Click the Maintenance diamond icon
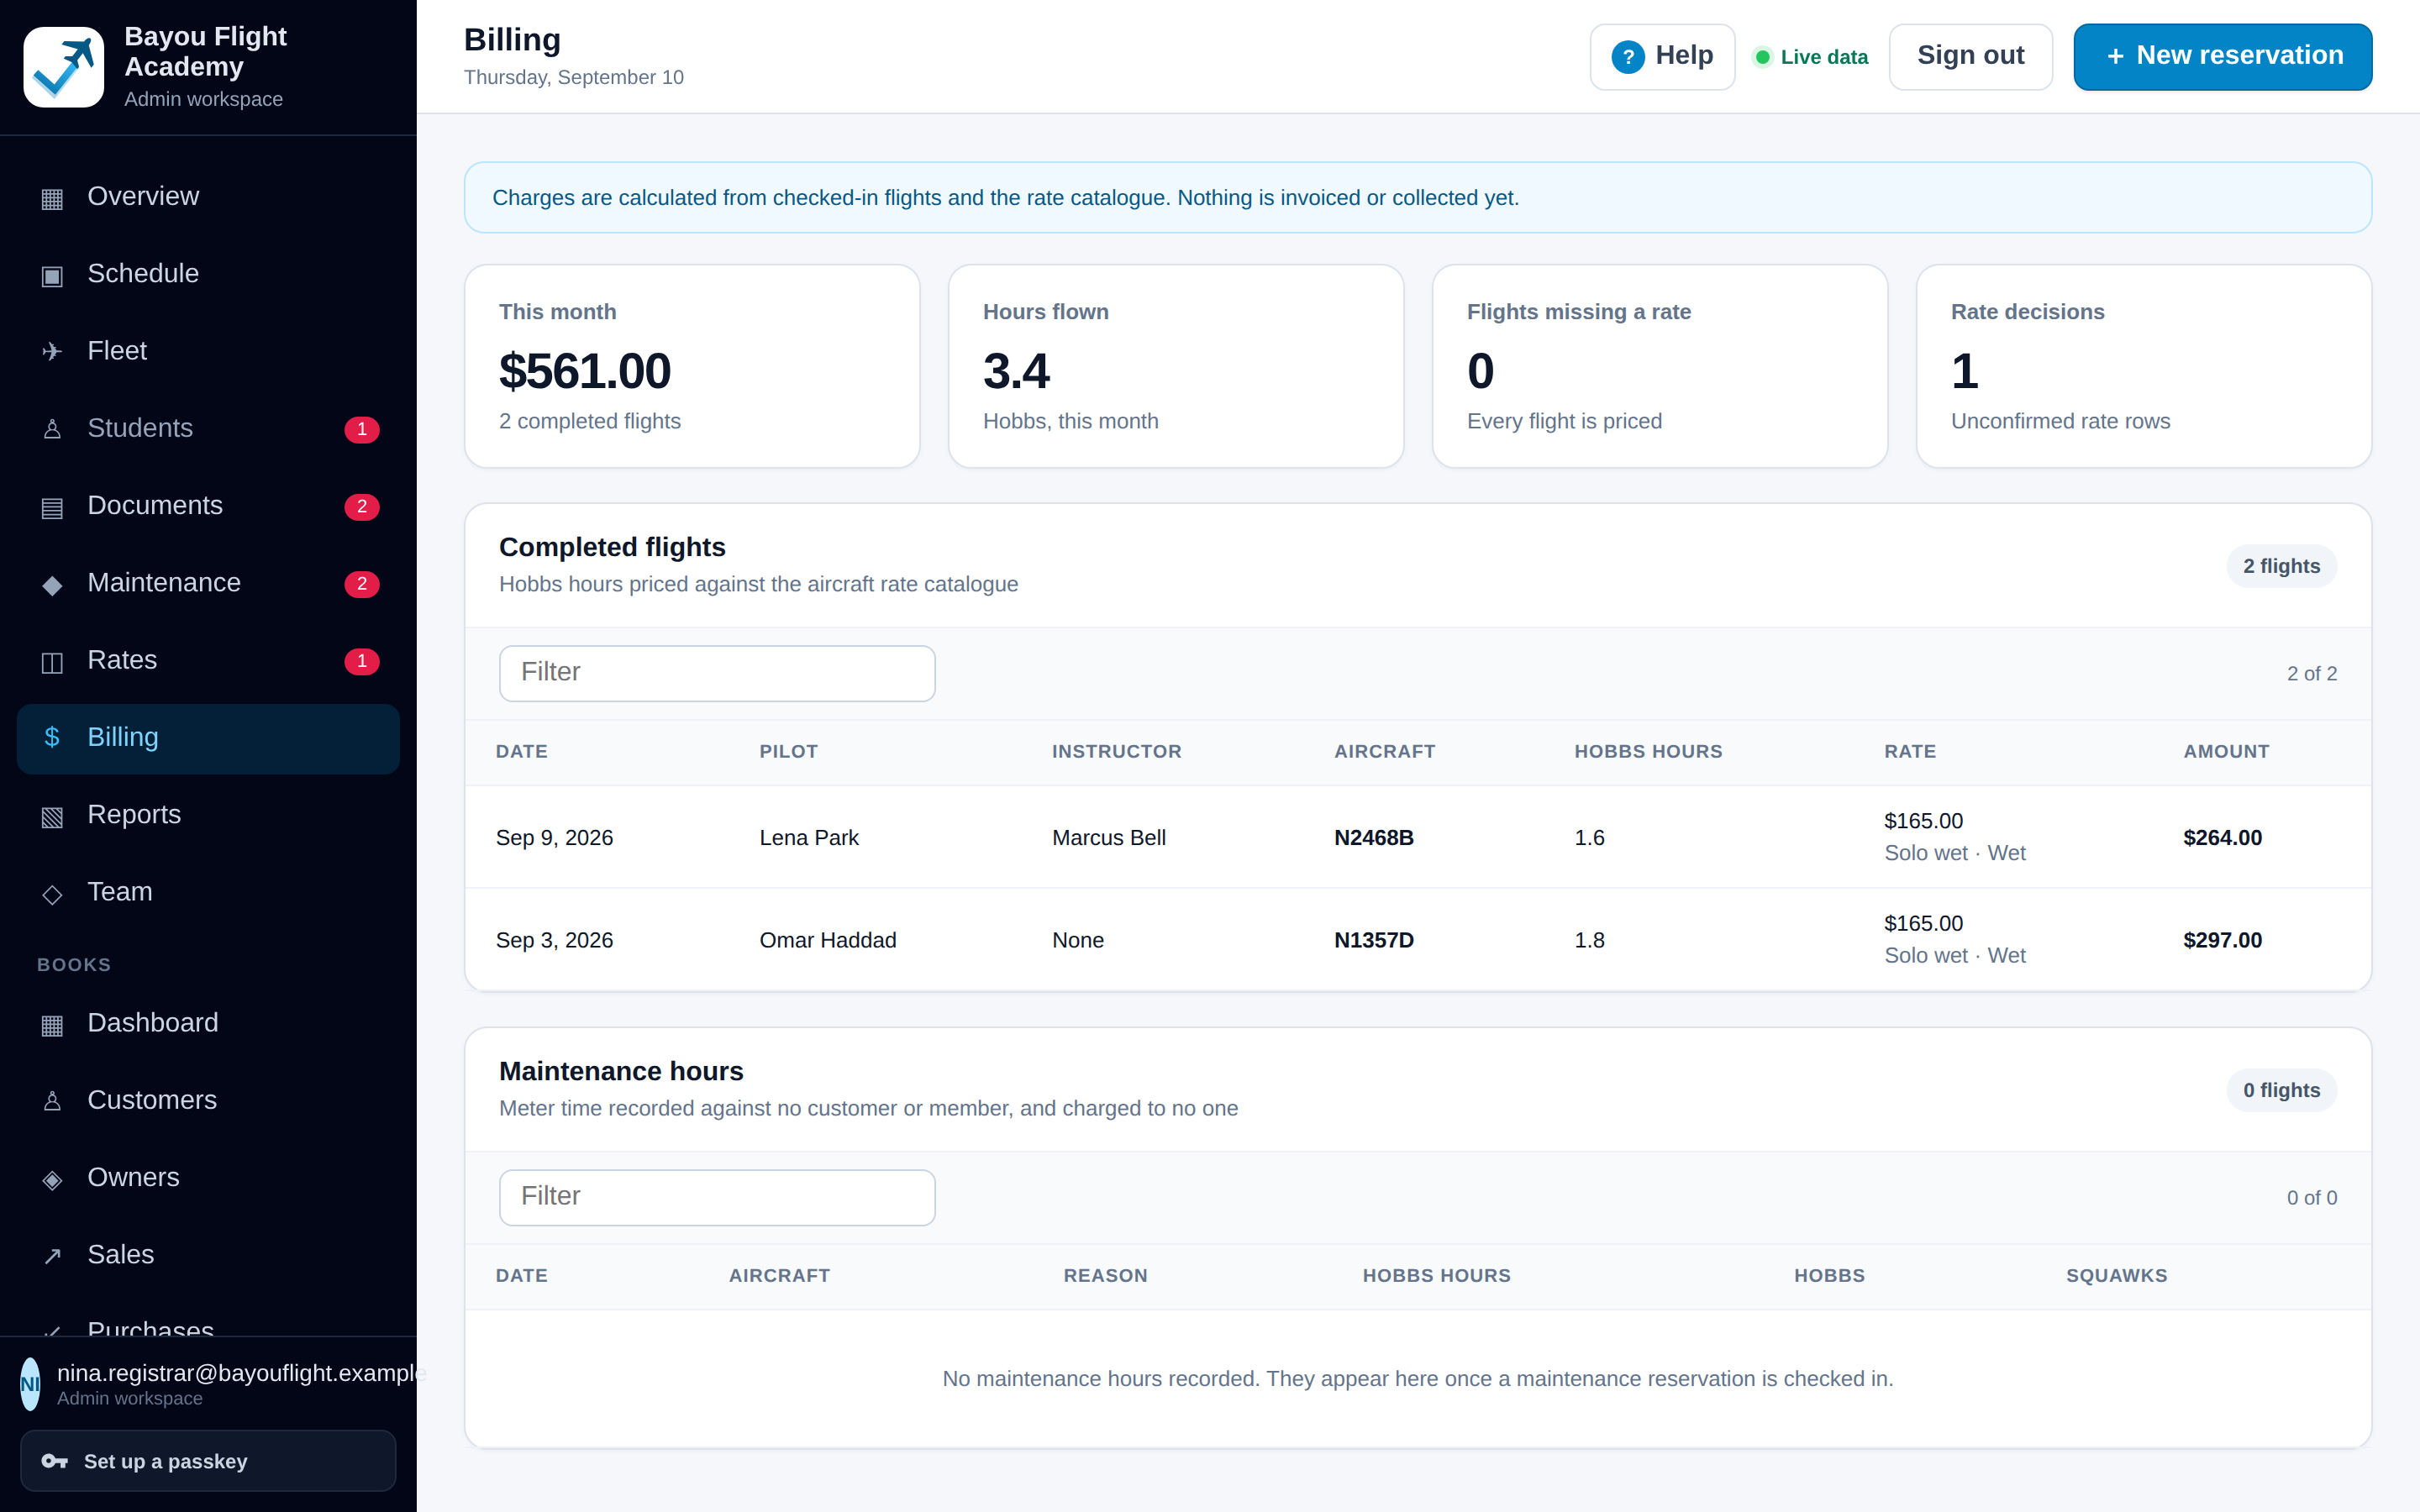Viewport: 2420px width, 1512px height. coord(52,584)
